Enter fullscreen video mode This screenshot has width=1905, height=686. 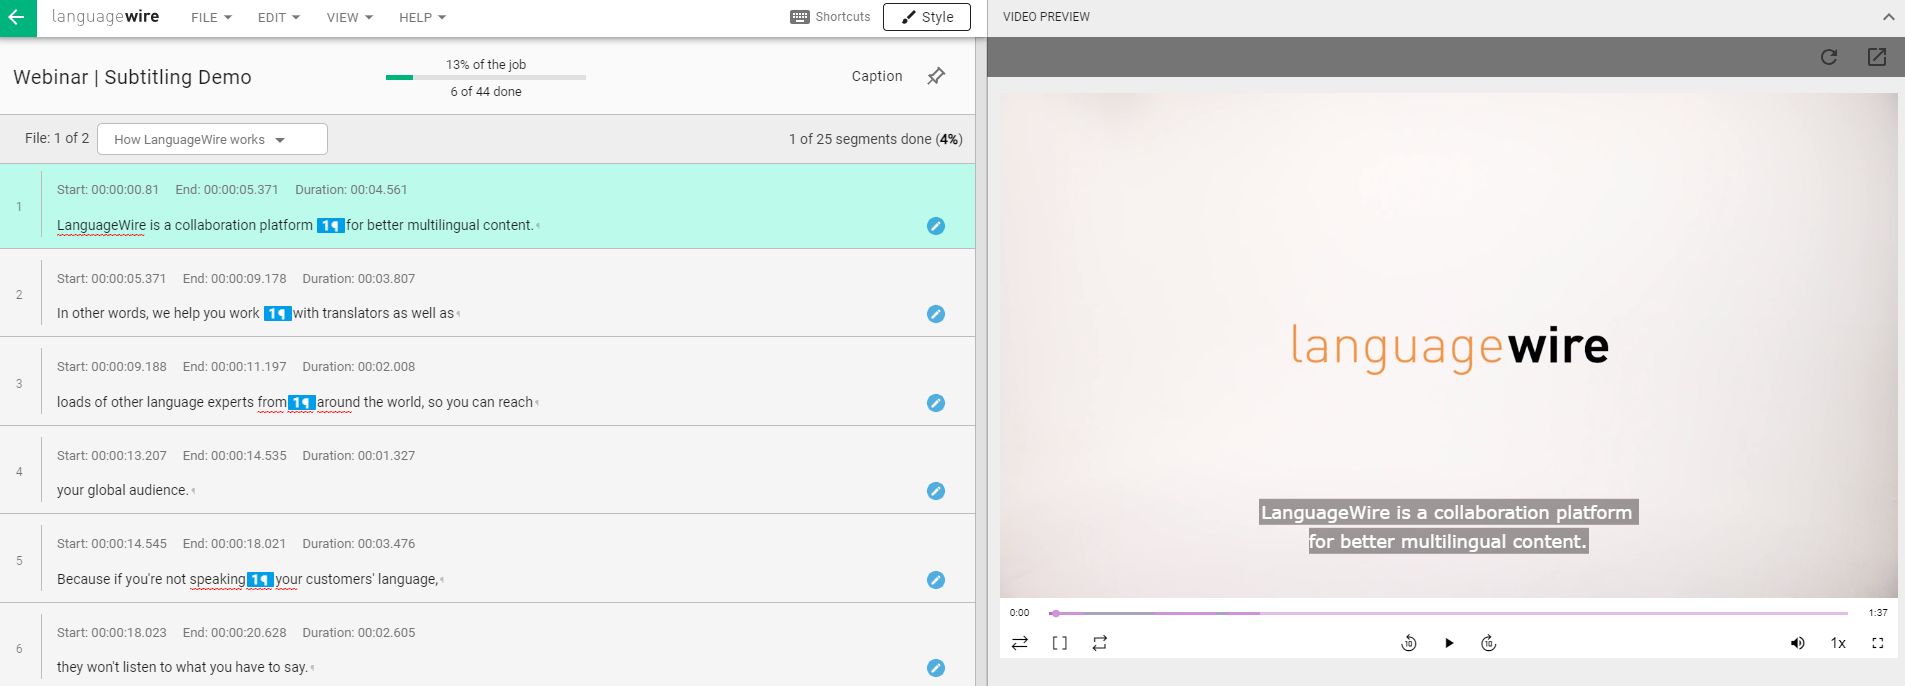tap(1877, 643)
